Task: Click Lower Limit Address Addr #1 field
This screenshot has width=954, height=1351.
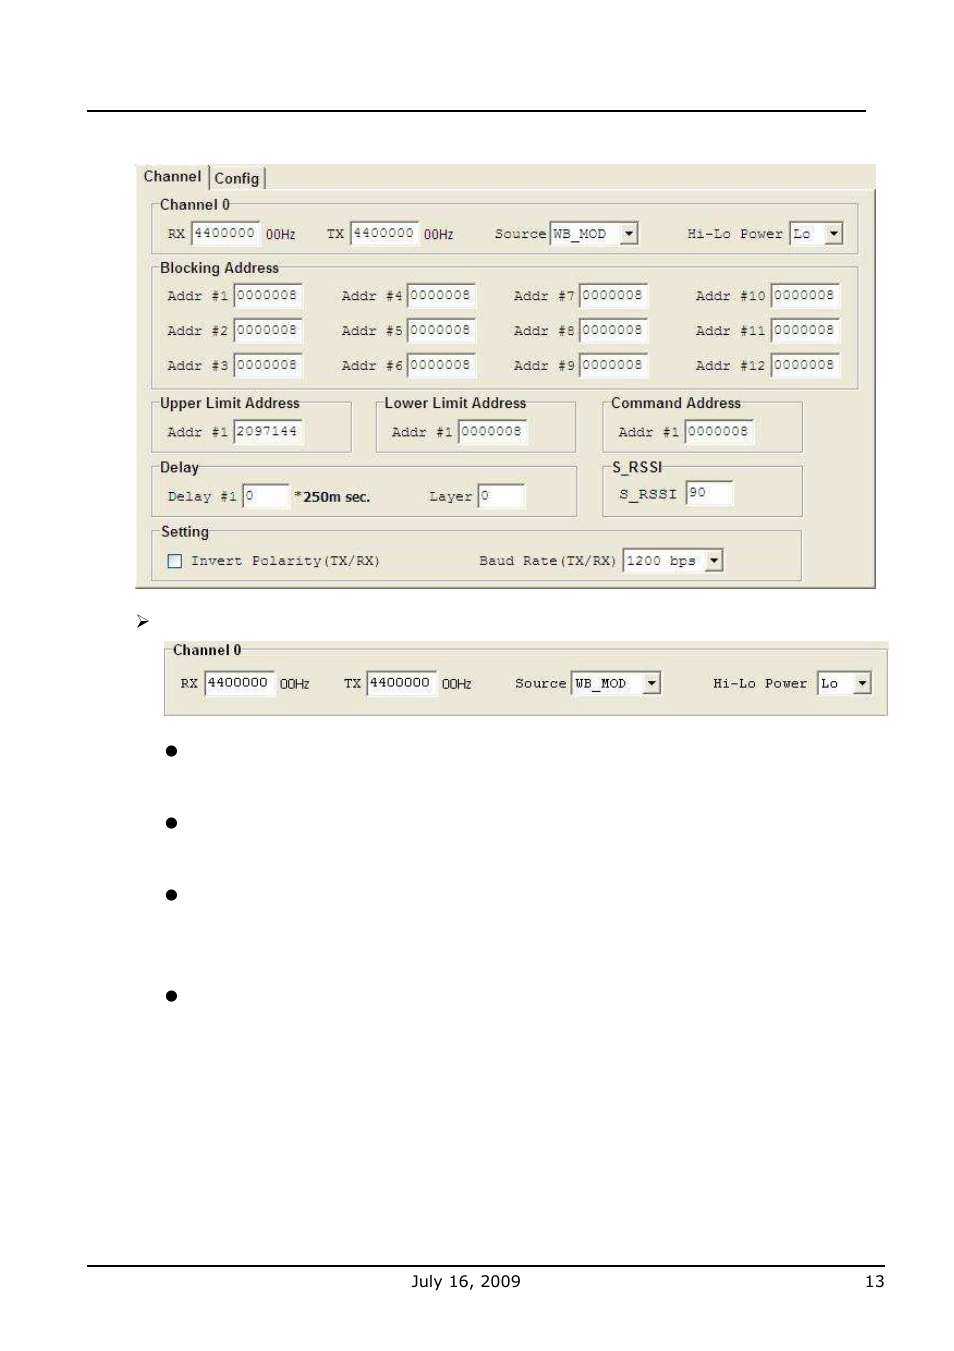Action: coord(492,432)
